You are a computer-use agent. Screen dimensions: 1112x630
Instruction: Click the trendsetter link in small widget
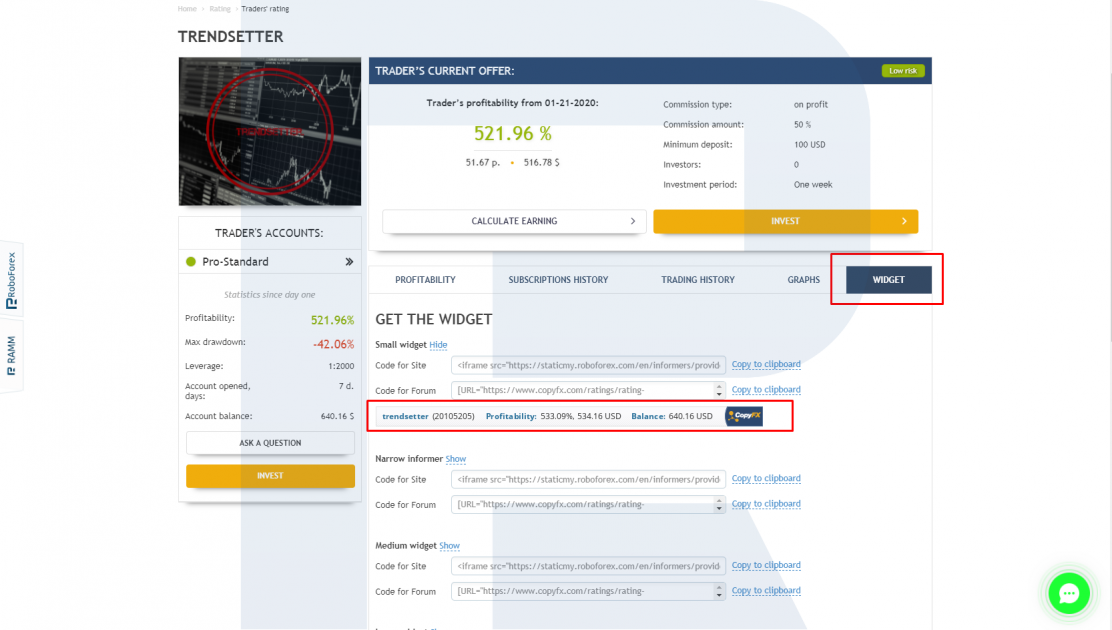(x=405, y=416)
